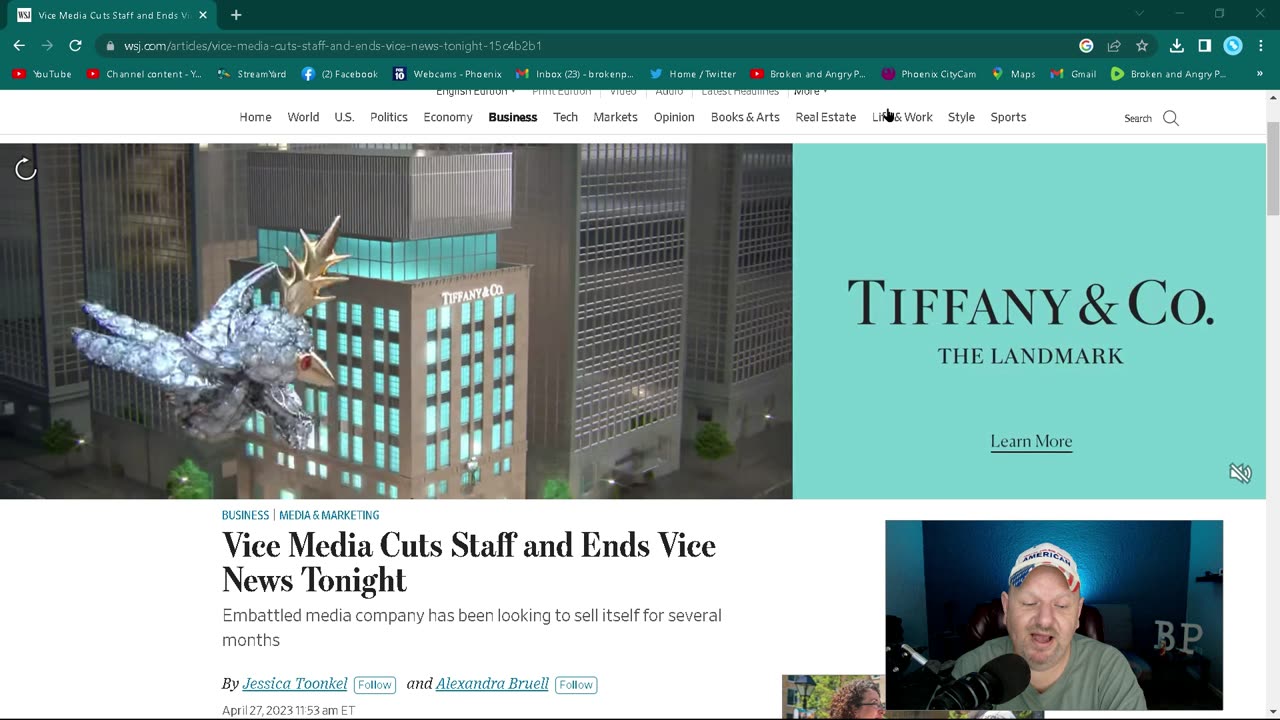Viewport: 1280px width, 720px height.
Task: Replay the Tiffany ad video
Action: pyautogui.click(x=26, y=169)
